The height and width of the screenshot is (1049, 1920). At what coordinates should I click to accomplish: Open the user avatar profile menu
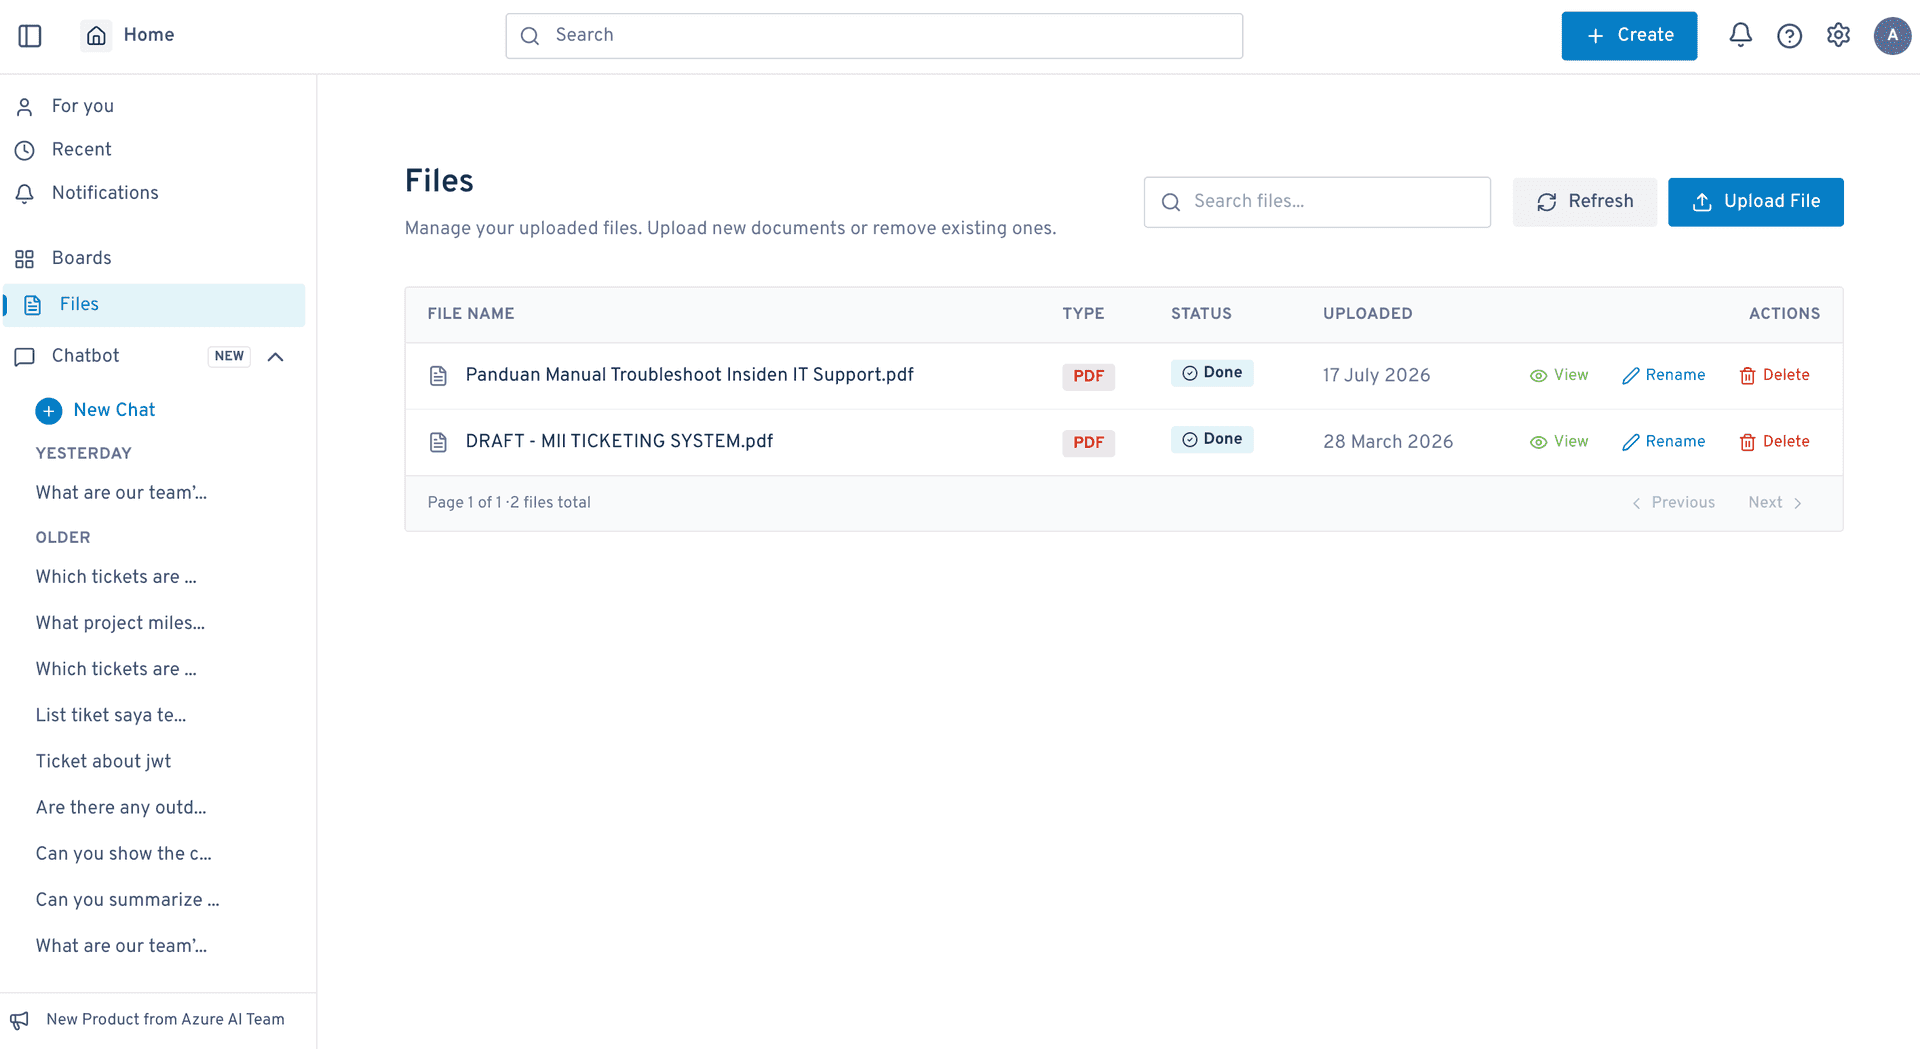coord(1892,36)
